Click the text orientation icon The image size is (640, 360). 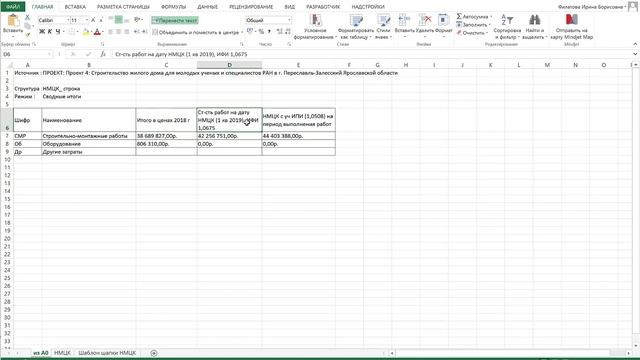[x=137, y=20]
